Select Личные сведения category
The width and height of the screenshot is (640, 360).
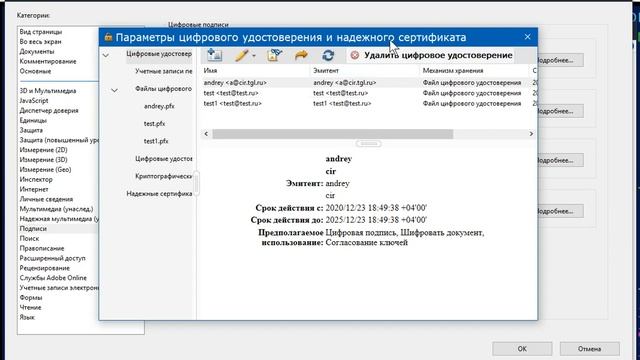pos(46,199)
